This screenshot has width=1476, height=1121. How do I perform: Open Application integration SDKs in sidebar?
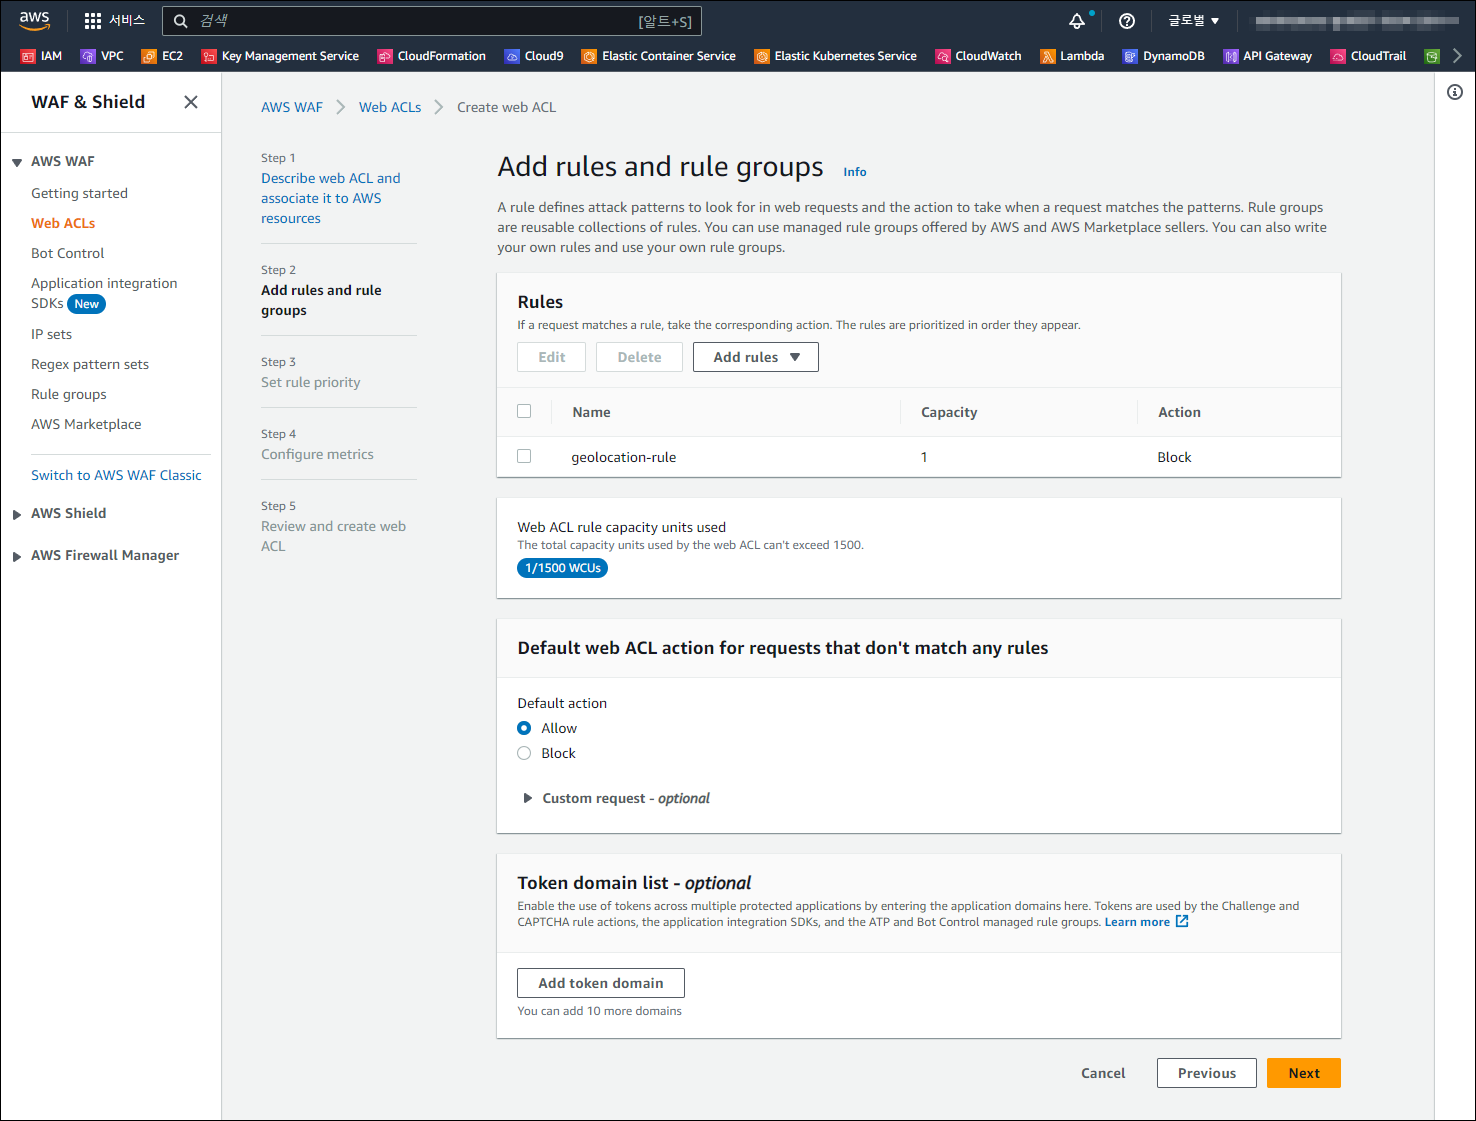tap(104, 293)
